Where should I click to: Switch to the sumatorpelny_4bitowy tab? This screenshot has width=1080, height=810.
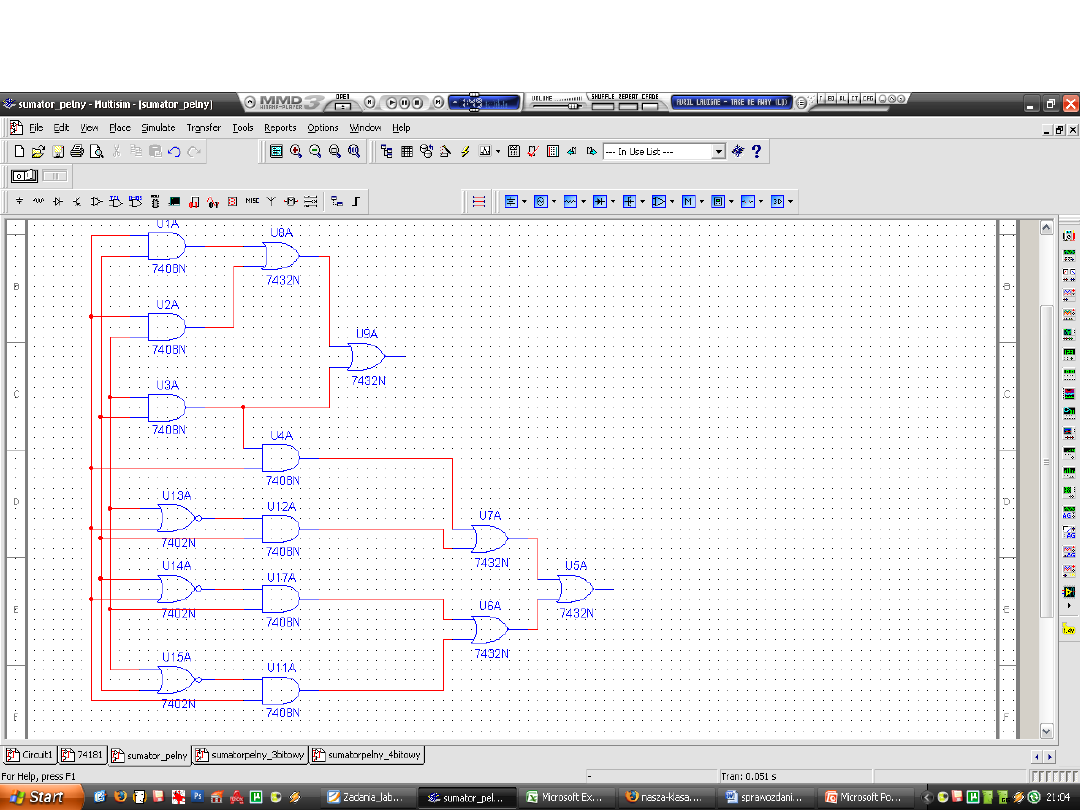tap(368, 755)
